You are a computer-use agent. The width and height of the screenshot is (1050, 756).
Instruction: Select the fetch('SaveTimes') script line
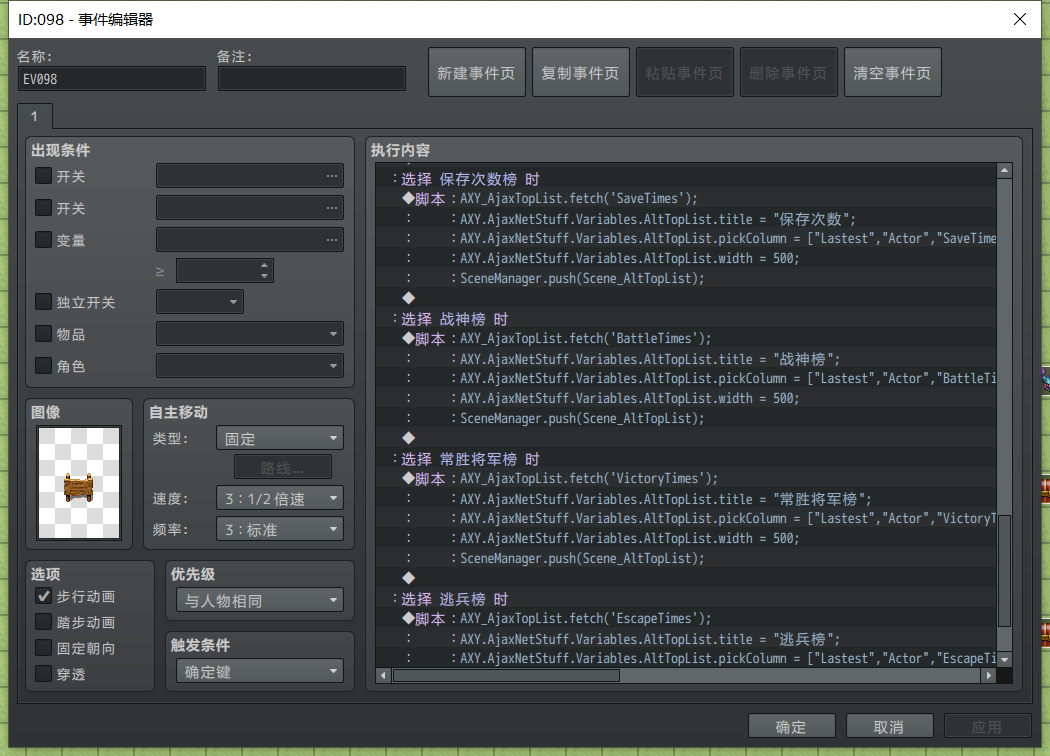(x=686, y=199)
